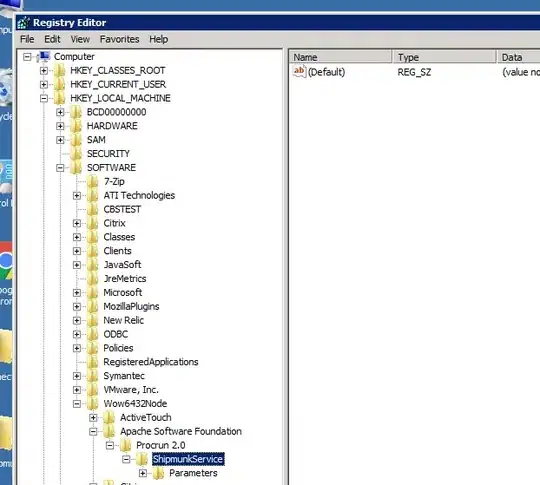This screenshot has height=485, width=540.
Task: Click the SAM folder icon
Action: click(x=76, y=140)
